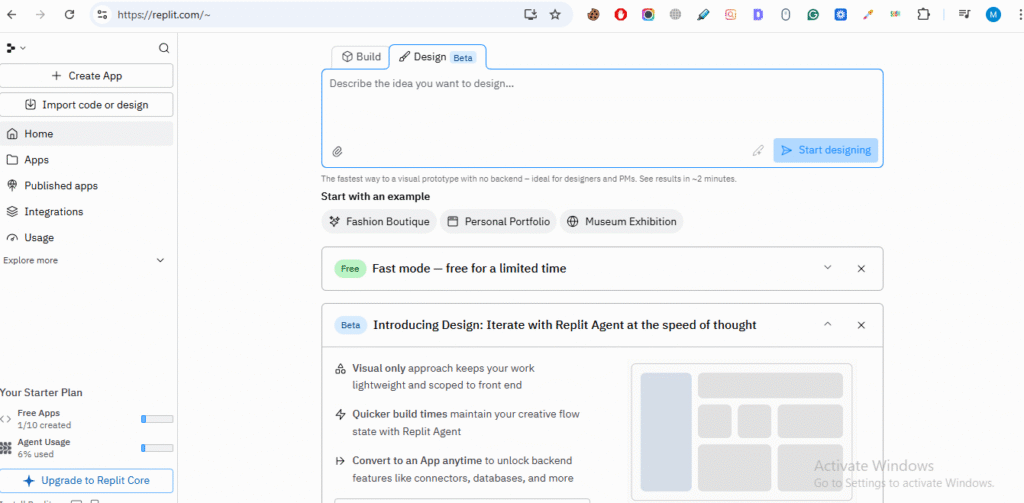Reload the page using the refresh icon
The width and height of the screenshot is (1024, 503).
[69, 15]
